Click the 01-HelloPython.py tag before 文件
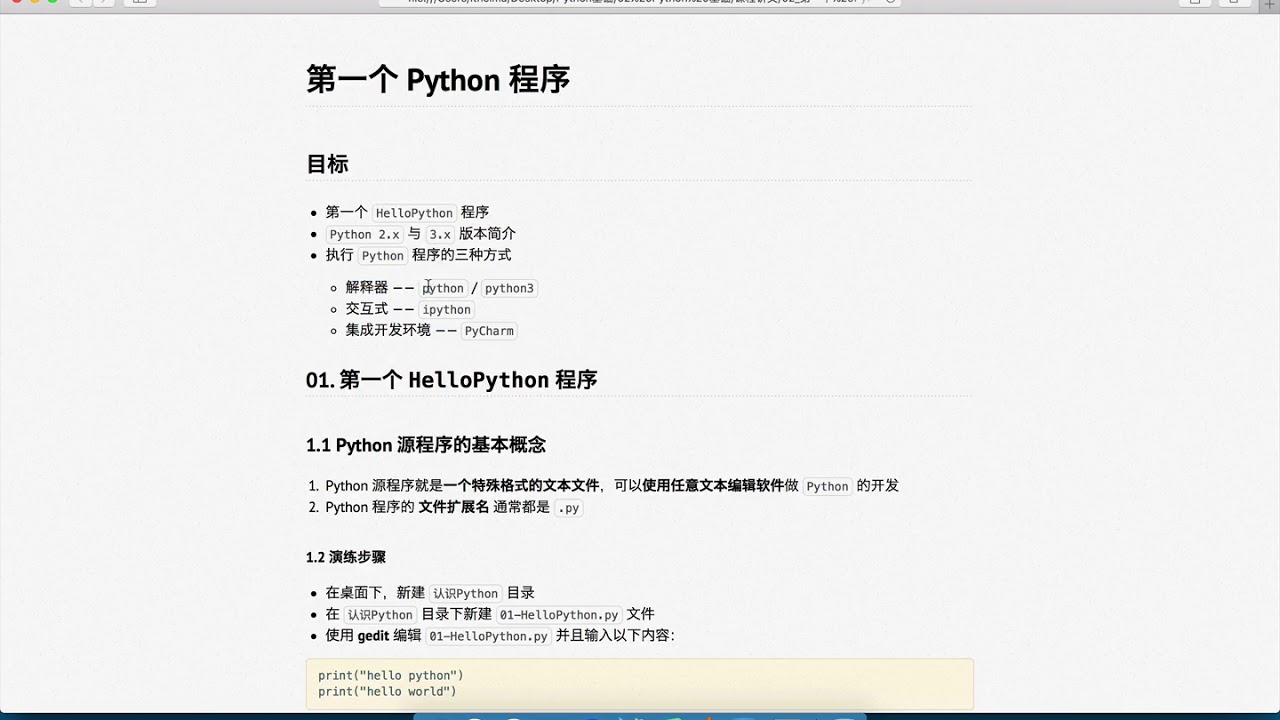Viewport: 1280px width, 720px height. [559, 615]
